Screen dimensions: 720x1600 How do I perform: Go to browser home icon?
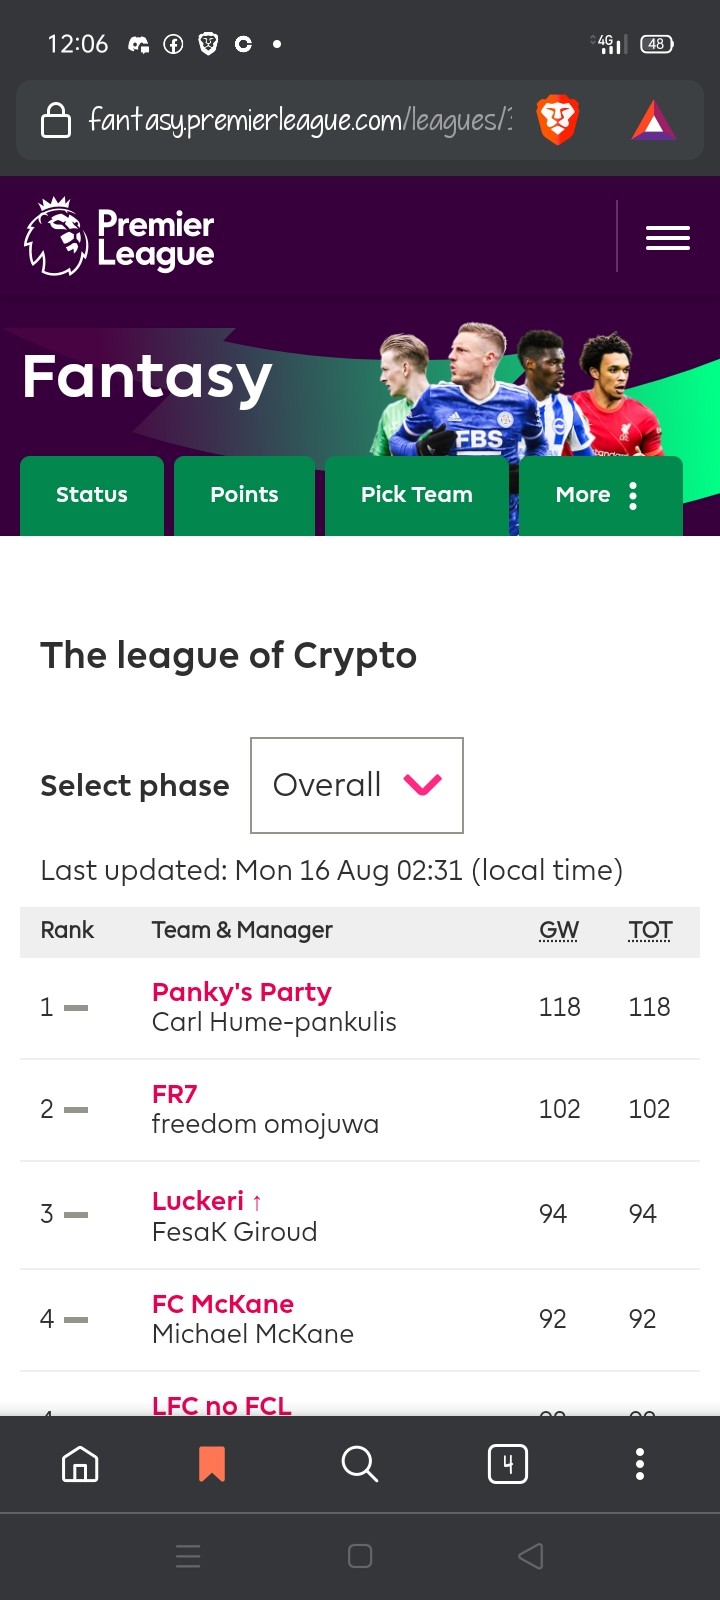[x=80, y=1464]
